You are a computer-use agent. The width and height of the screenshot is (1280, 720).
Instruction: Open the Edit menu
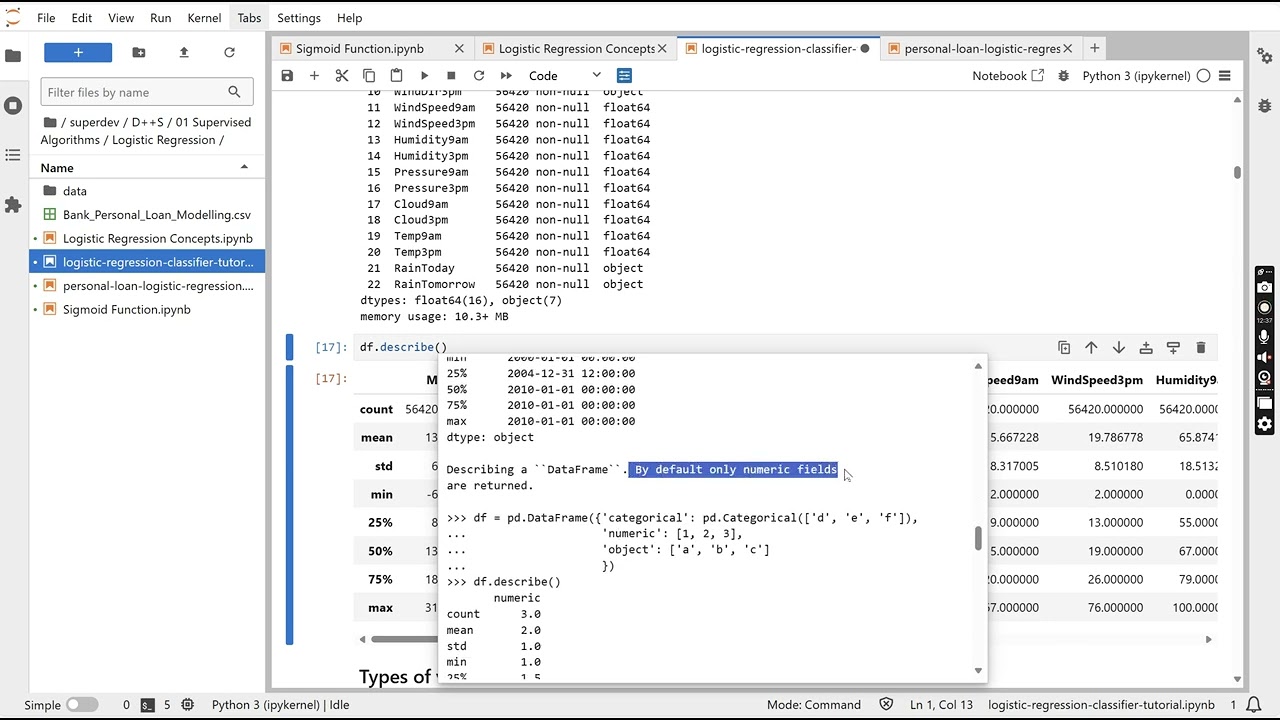[x=82, y=18]
